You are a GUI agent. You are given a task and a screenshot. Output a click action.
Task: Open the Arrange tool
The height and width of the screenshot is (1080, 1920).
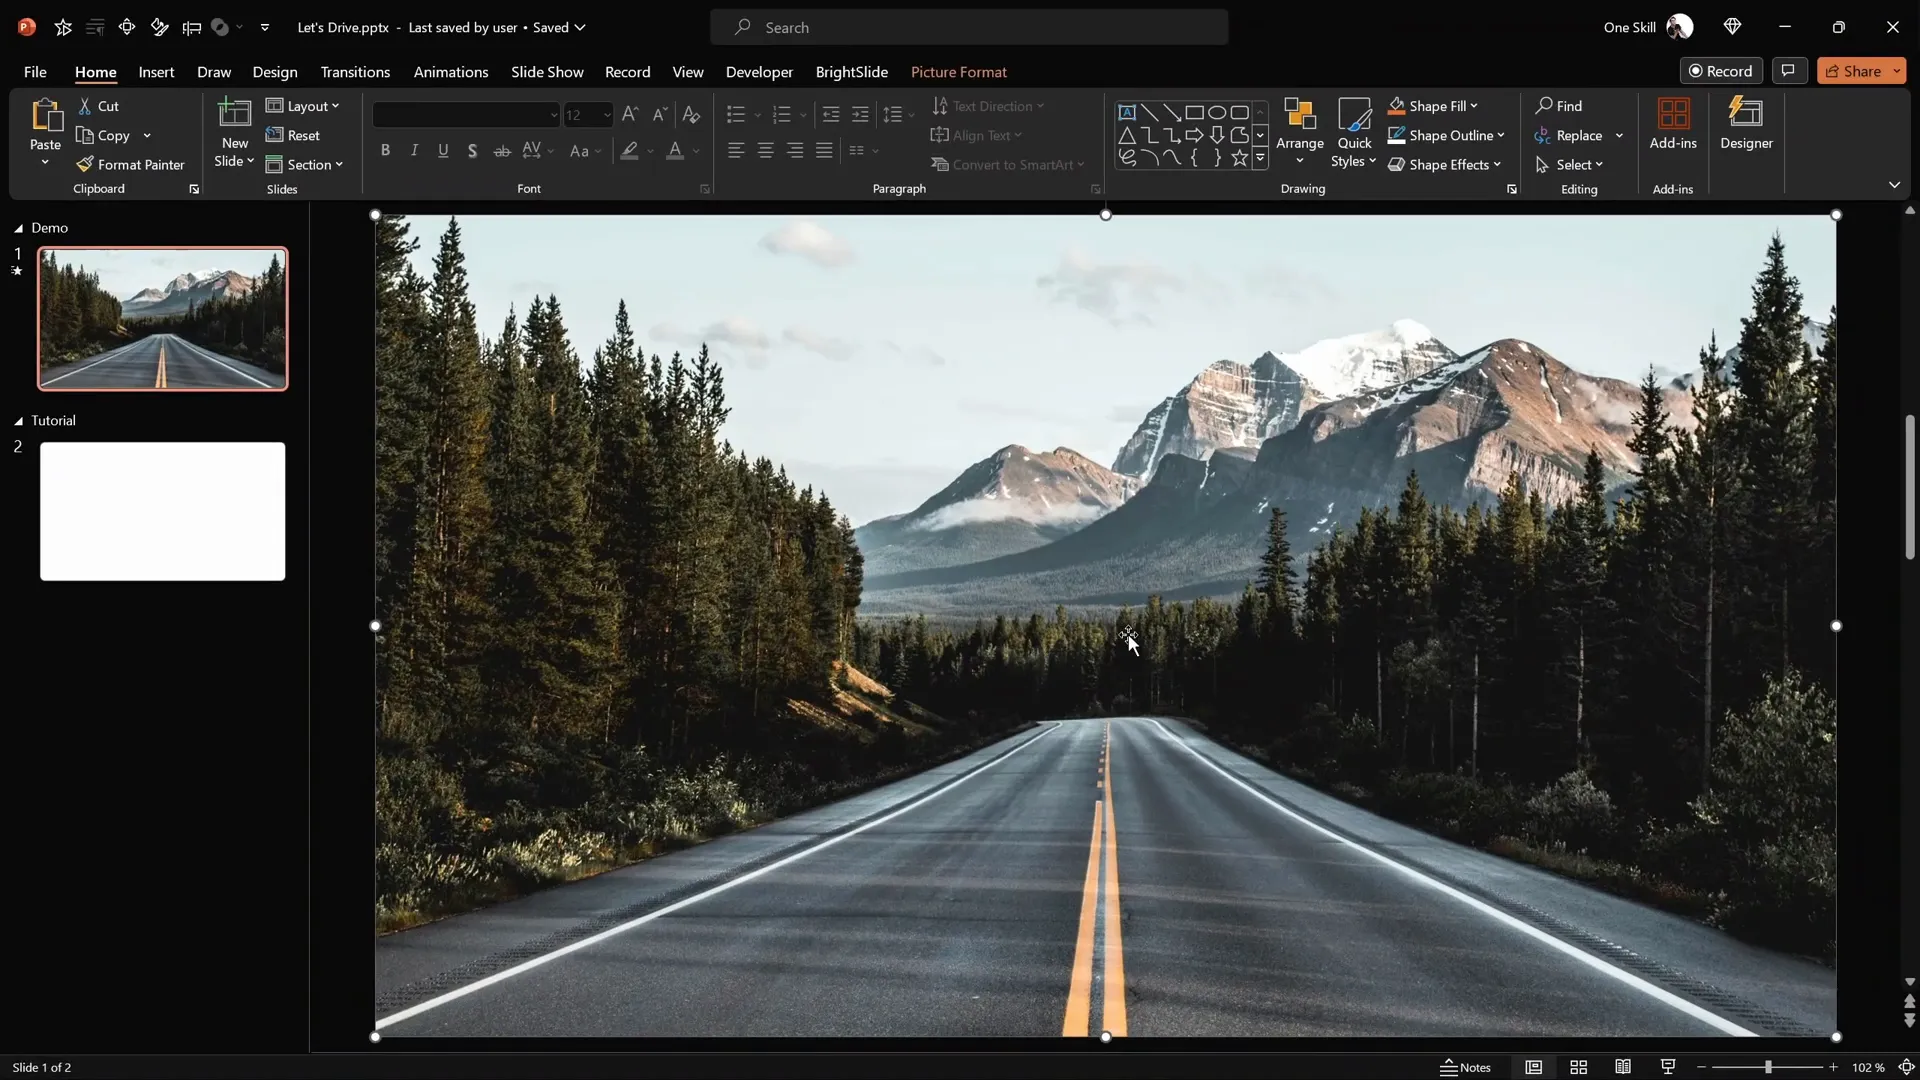coord(1300,131)
